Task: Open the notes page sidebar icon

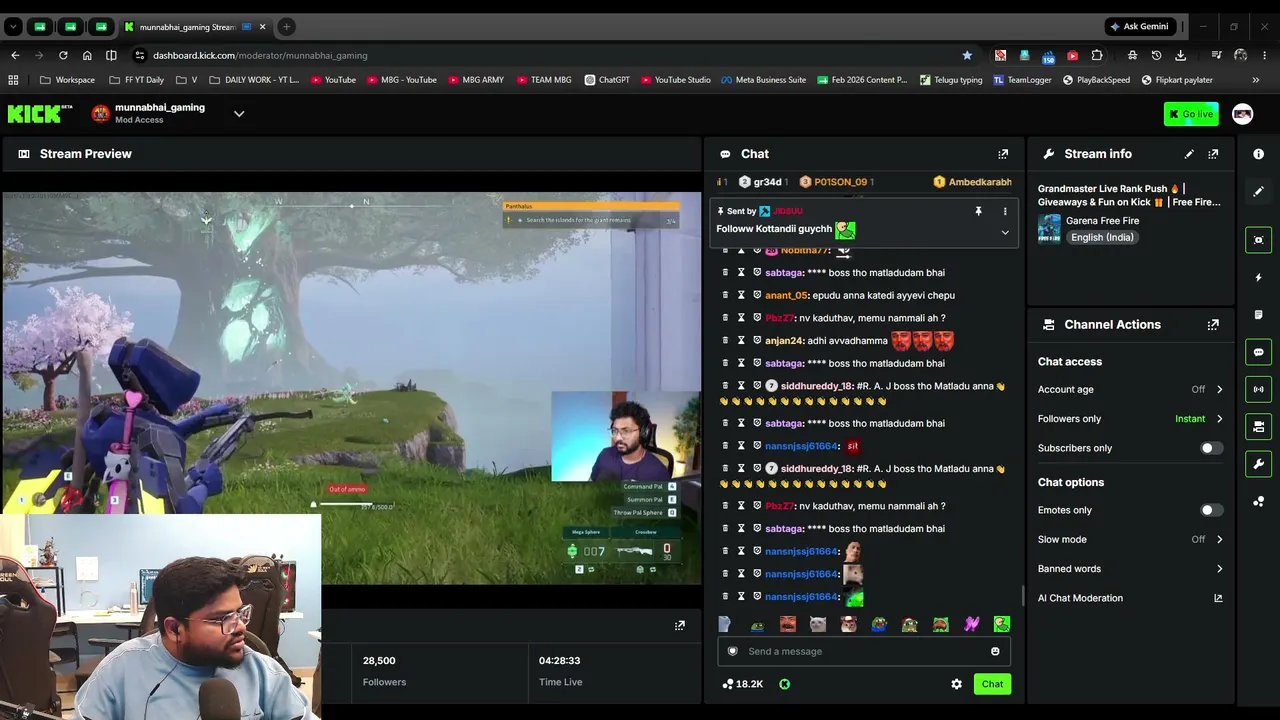Action: [1258, 315]
